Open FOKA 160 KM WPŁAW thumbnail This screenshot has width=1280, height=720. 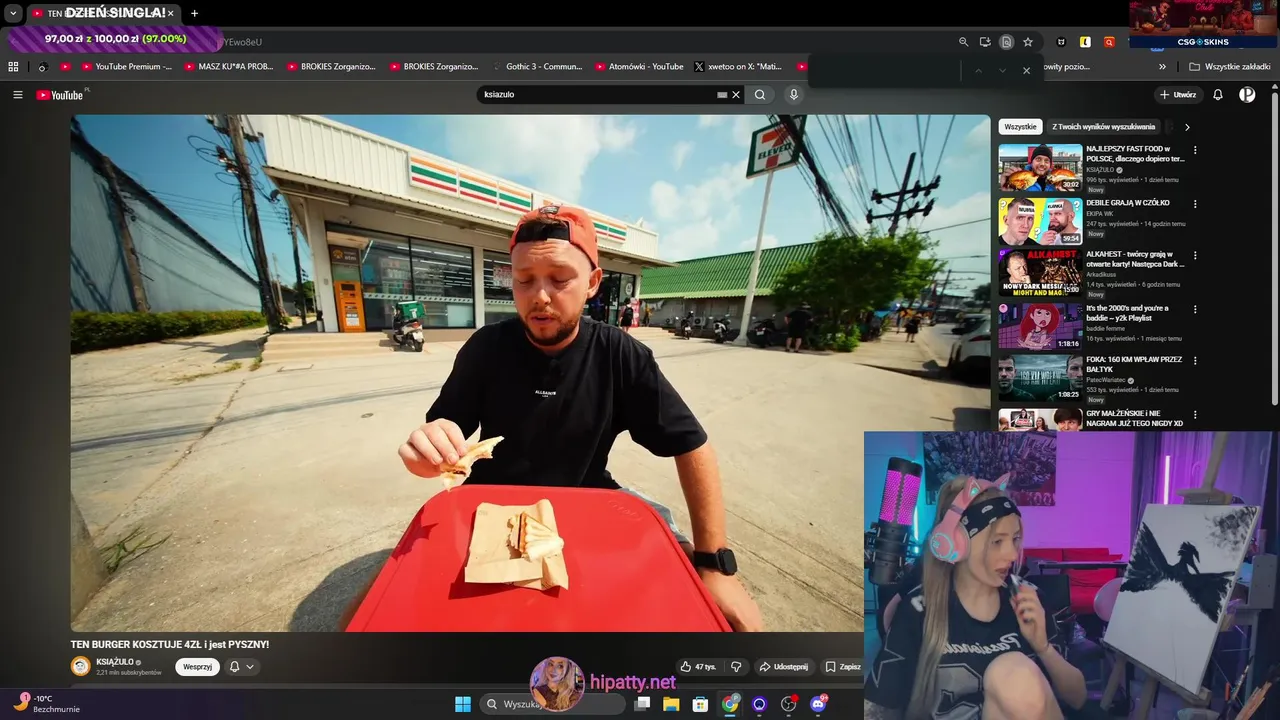(1040, 378)
